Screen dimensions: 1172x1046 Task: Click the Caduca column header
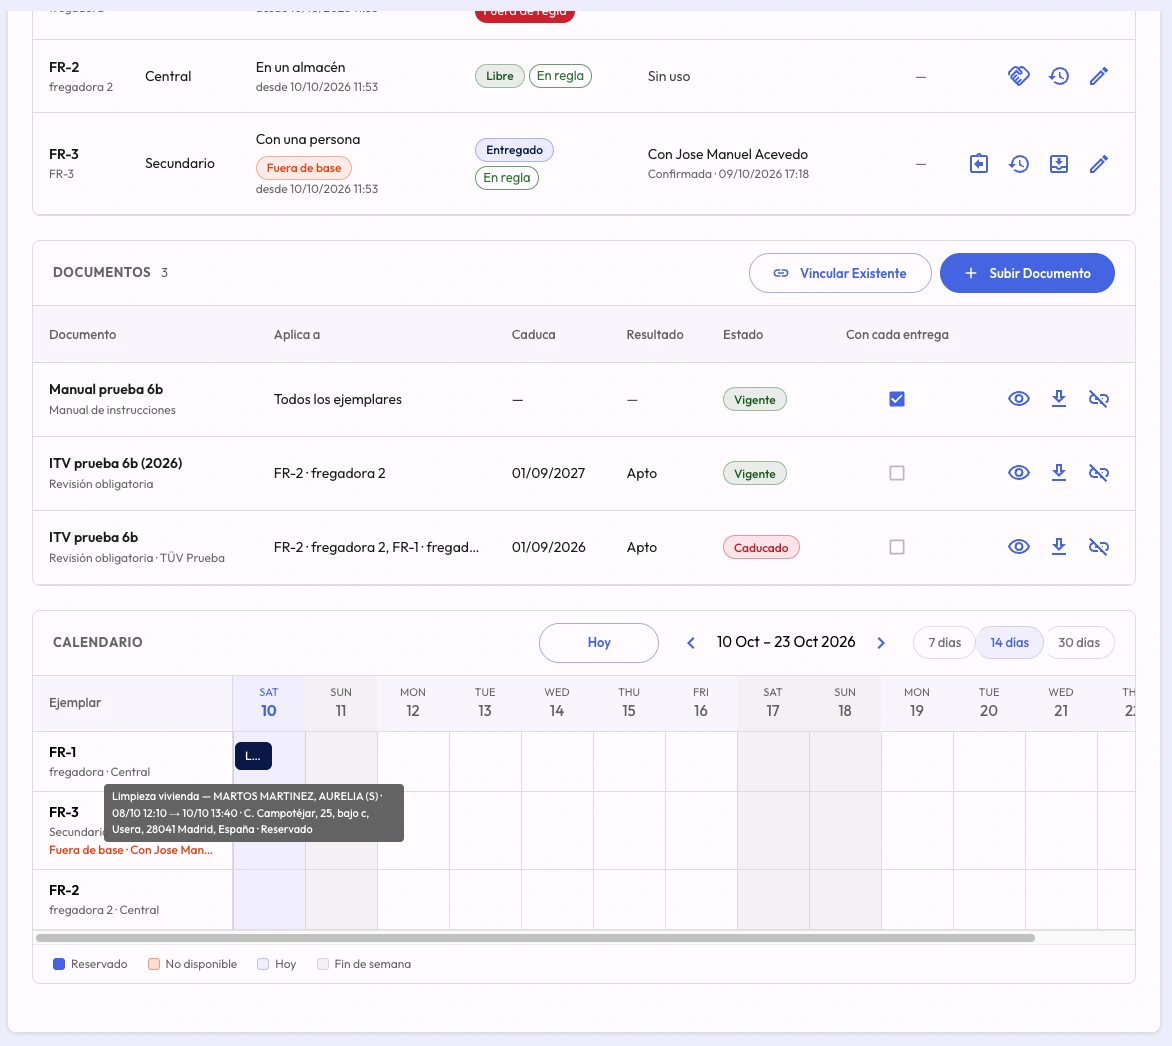534,335
